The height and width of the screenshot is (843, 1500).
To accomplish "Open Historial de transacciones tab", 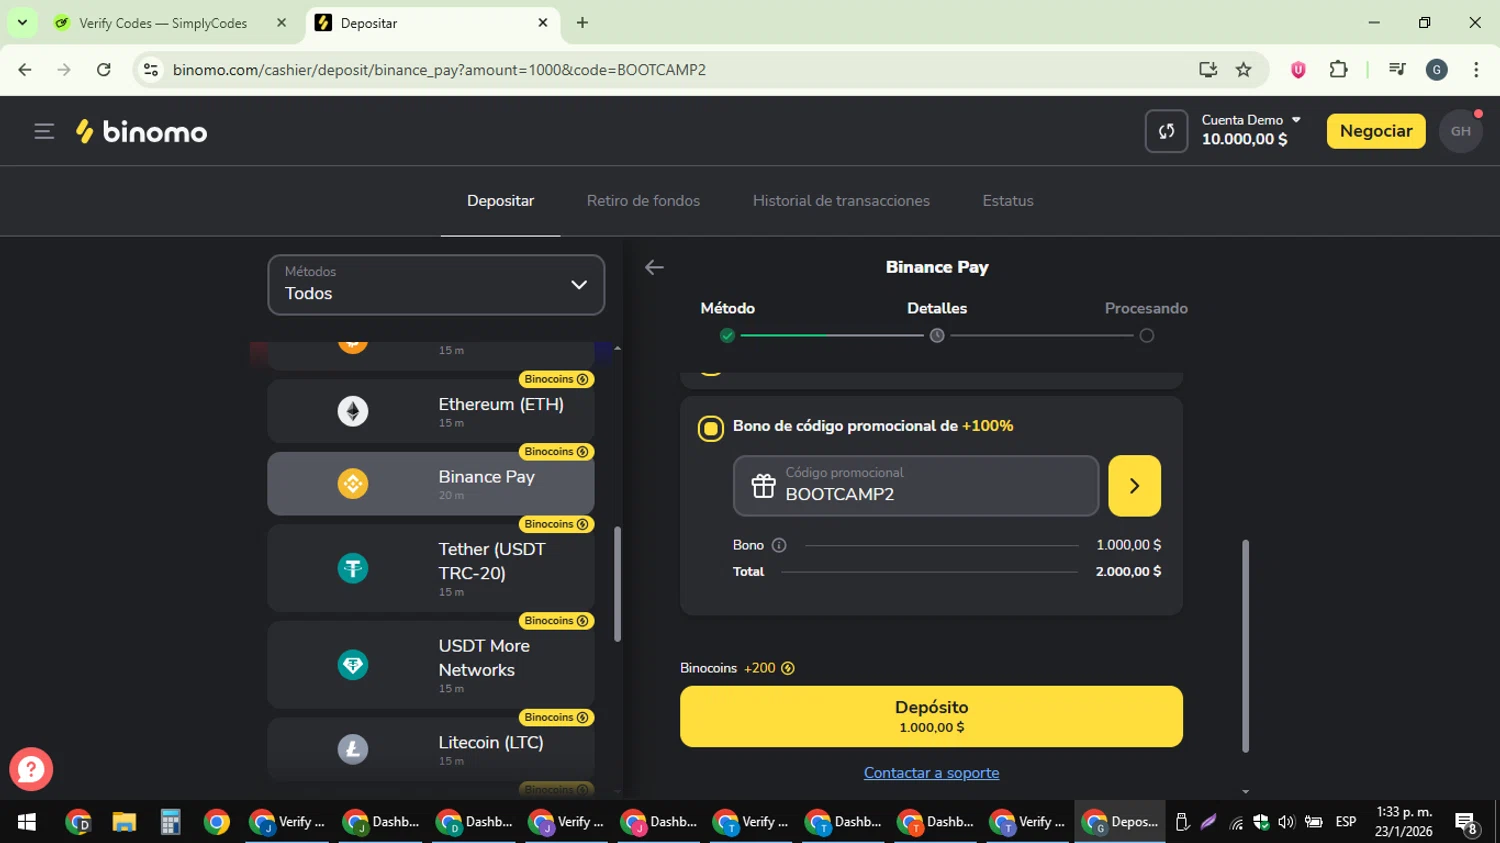I will (841, 201).
